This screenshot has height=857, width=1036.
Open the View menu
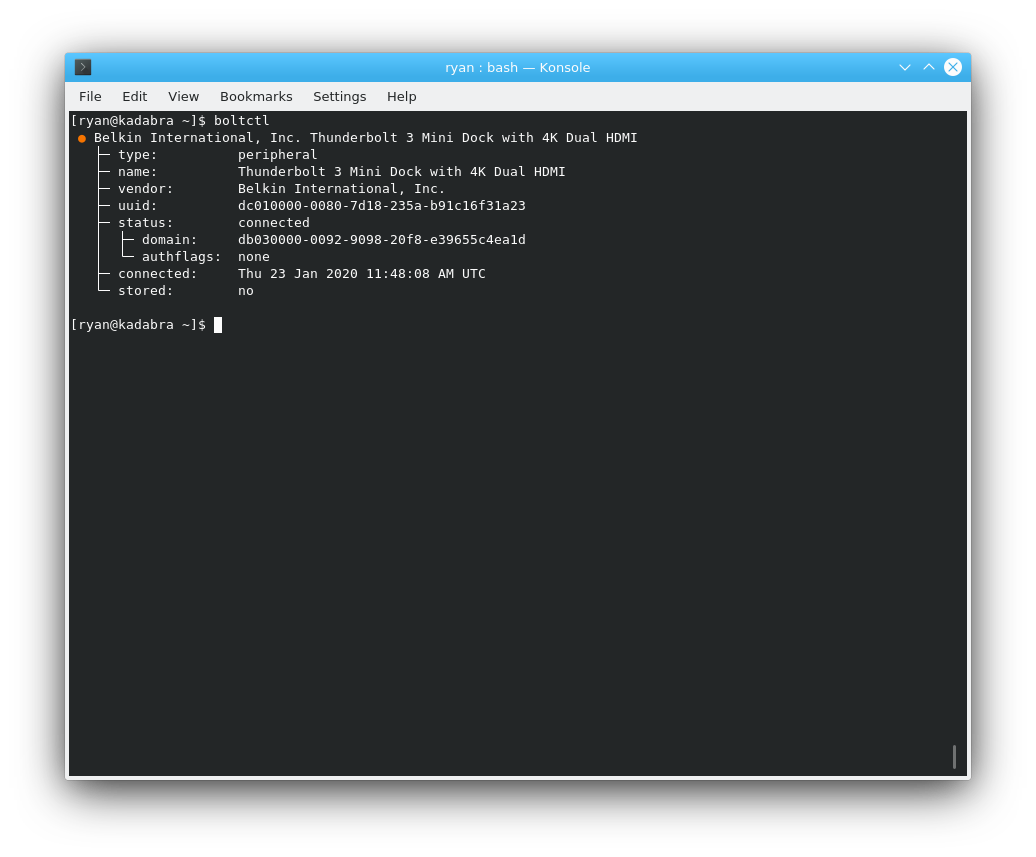click(x=183, y=97)
